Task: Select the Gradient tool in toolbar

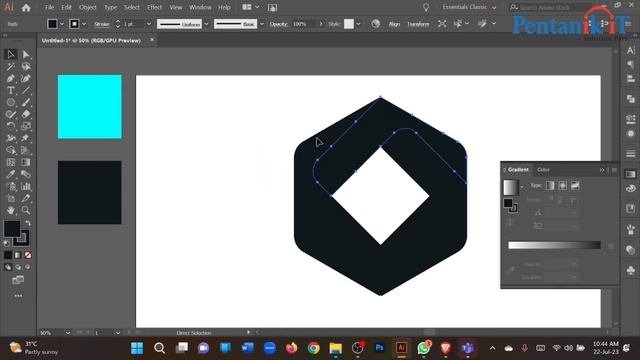Action: [x=26, y=162]
